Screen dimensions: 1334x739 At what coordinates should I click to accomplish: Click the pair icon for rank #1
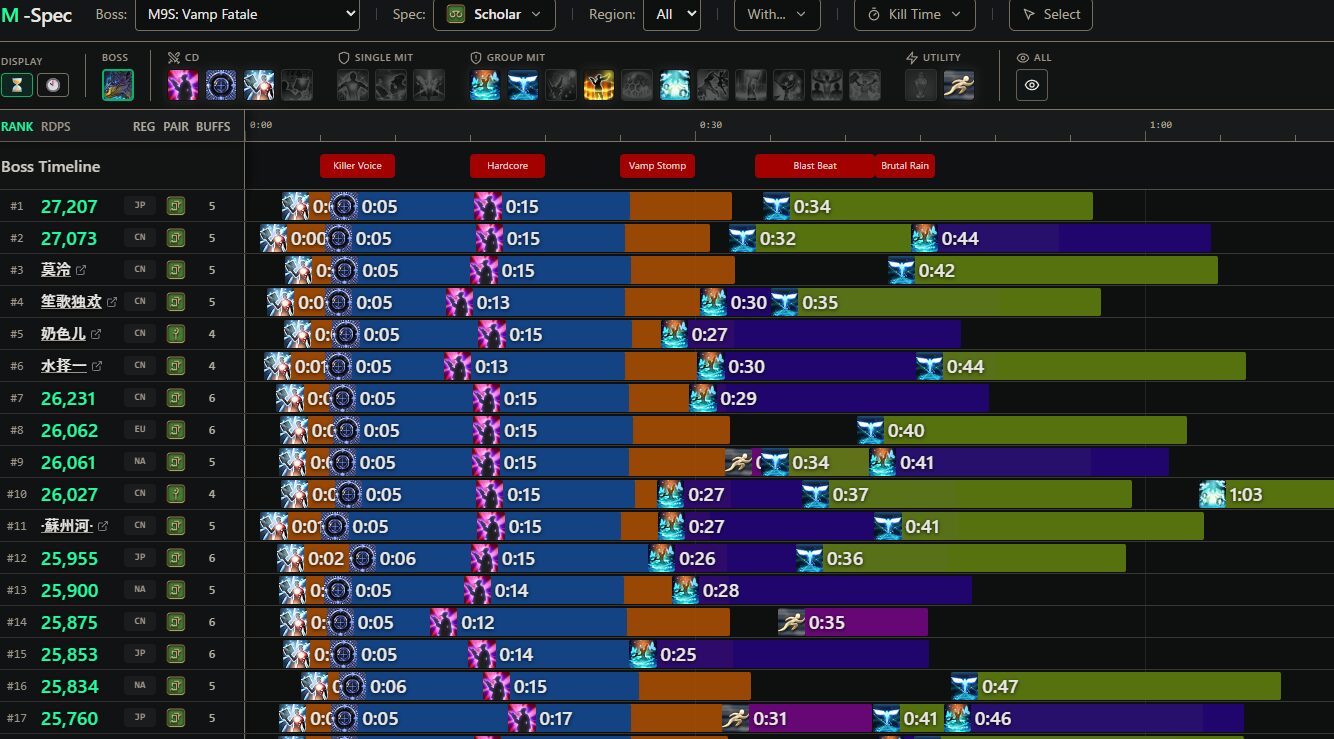click(176, 206)
